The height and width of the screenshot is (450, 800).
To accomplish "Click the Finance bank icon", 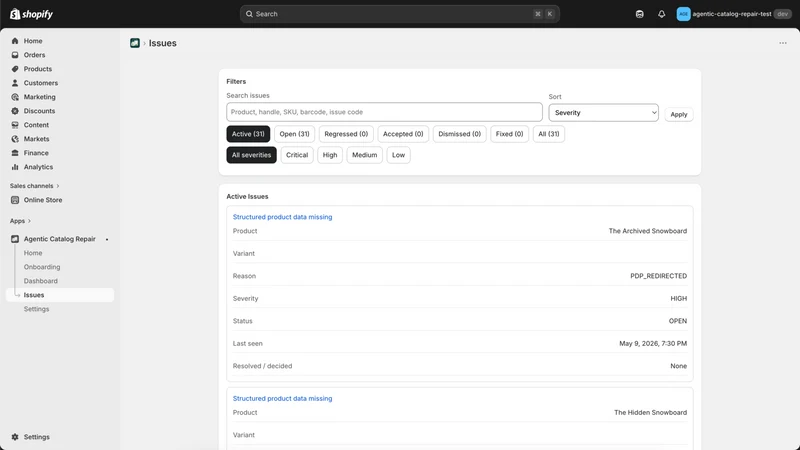I will 15,153.
